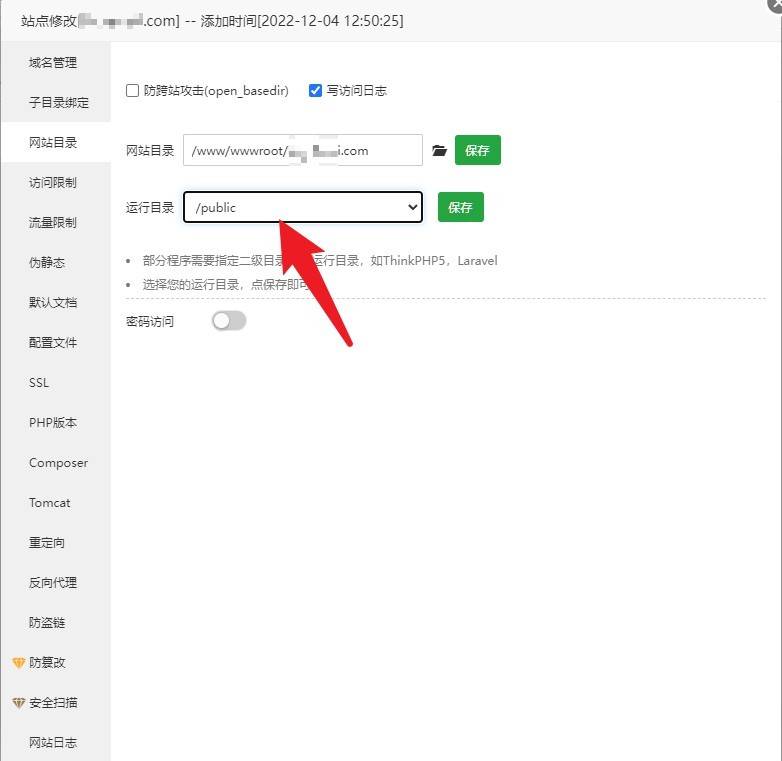The width and height of the screenshot is (782, 761).
Task: Click the diamond icon next to 防篡改
Action: click(18, 663)
